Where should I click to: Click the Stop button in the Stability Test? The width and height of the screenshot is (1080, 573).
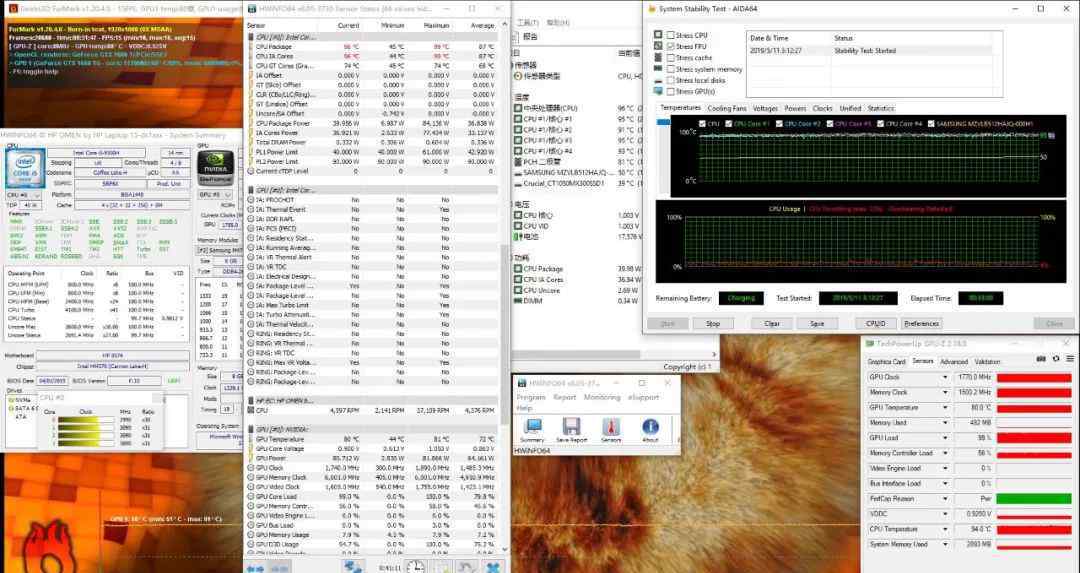(x=713, y=323)
